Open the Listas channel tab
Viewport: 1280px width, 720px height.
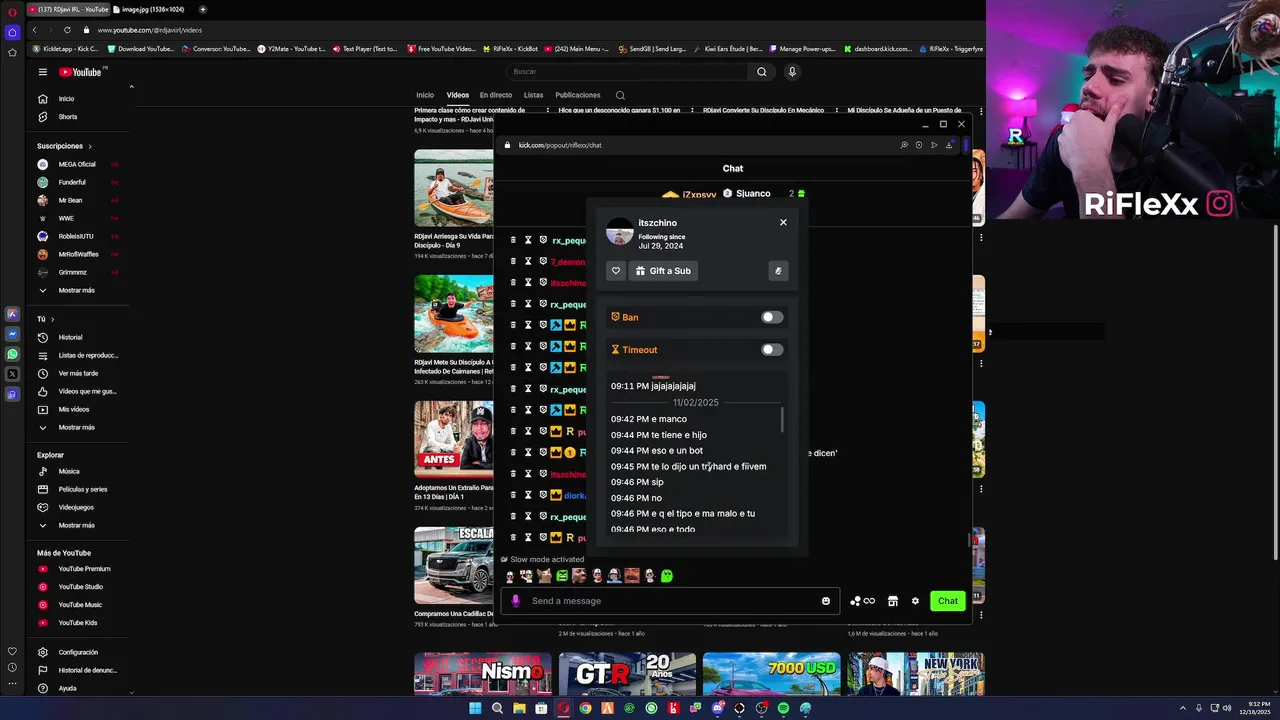pos(534,95)
